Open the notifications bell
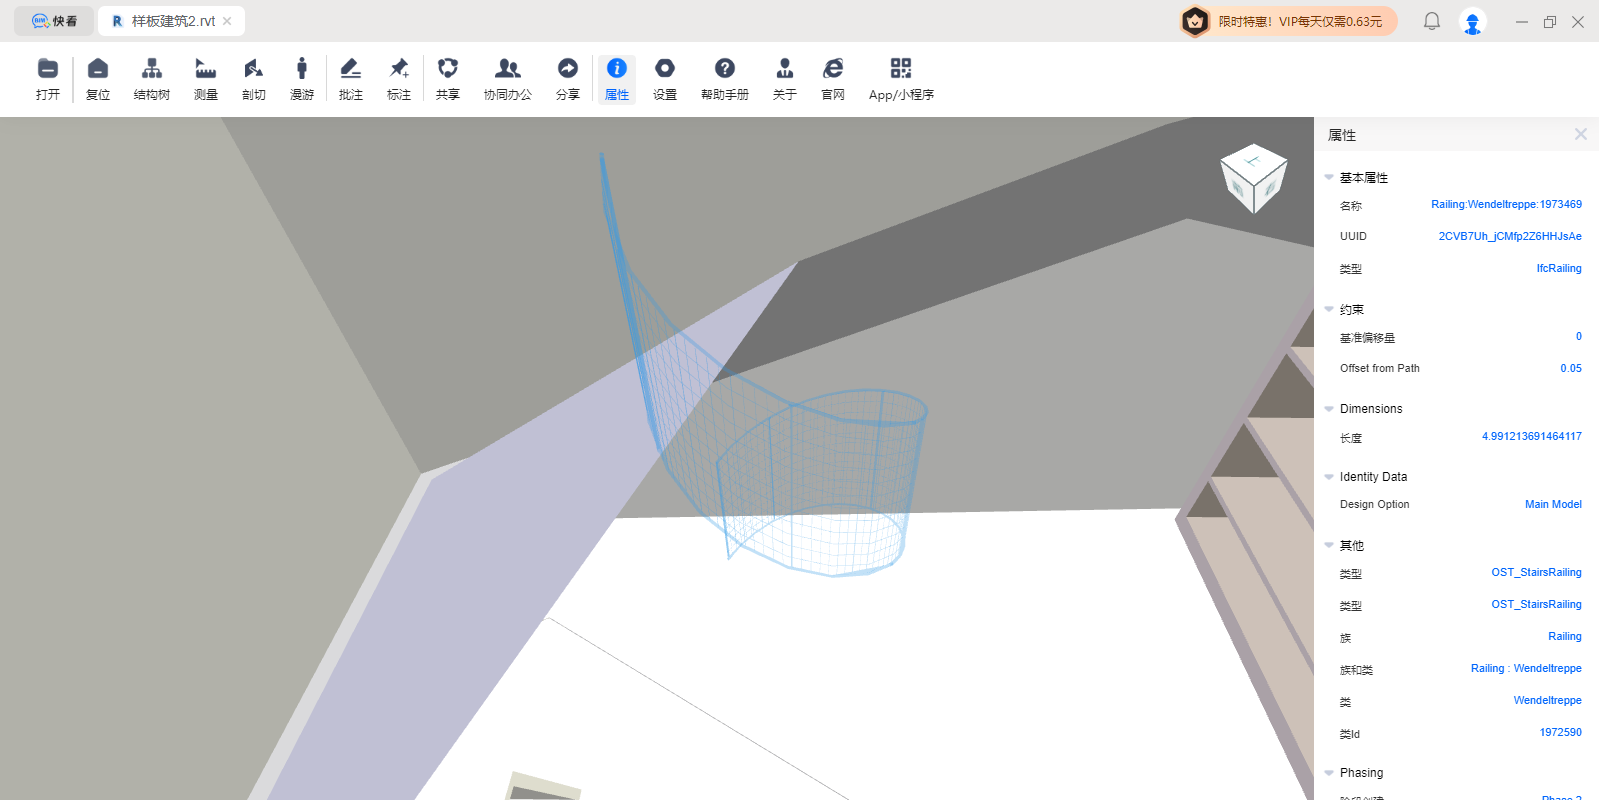Image resolution: width=1599 pixels, height=800 pixels. pyautogui.click(x=1432, y=21)
